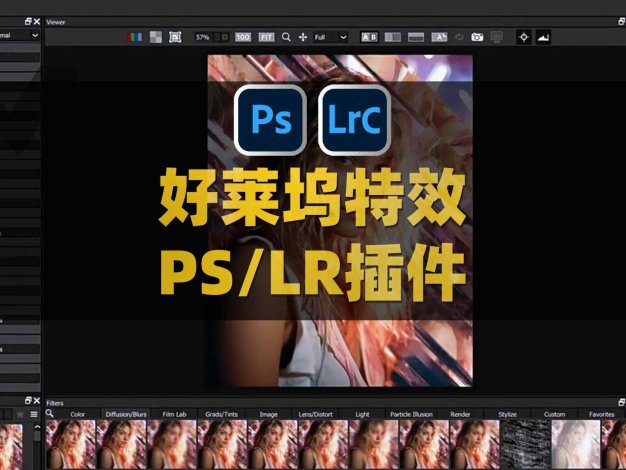This screenshot has width=626, height=470.
Task: Click the 57% zoom value field
Action: 206,37
